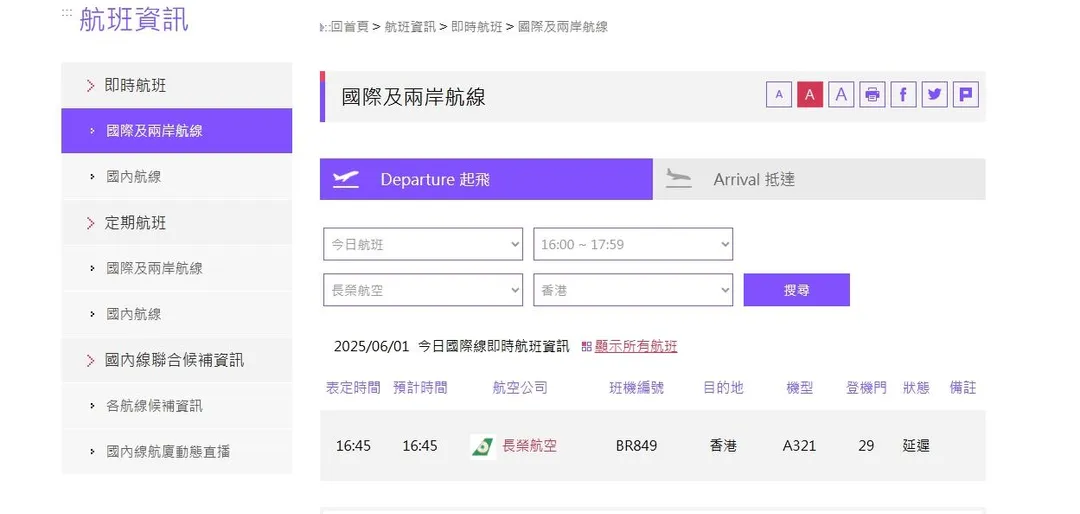Click the 備註 column header
The image size is (1080, 514).
963,388
